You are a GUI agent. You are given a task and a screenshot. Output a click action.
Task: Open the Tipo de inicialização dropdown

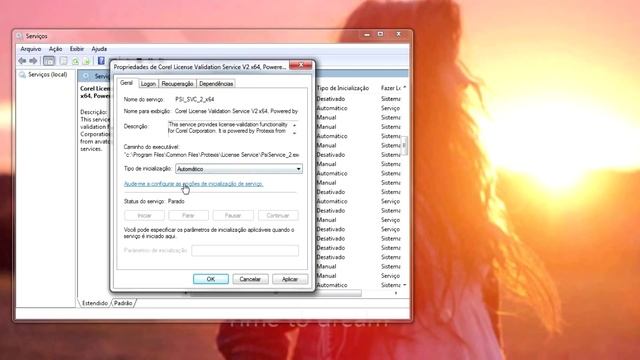(x=239, y=169)
